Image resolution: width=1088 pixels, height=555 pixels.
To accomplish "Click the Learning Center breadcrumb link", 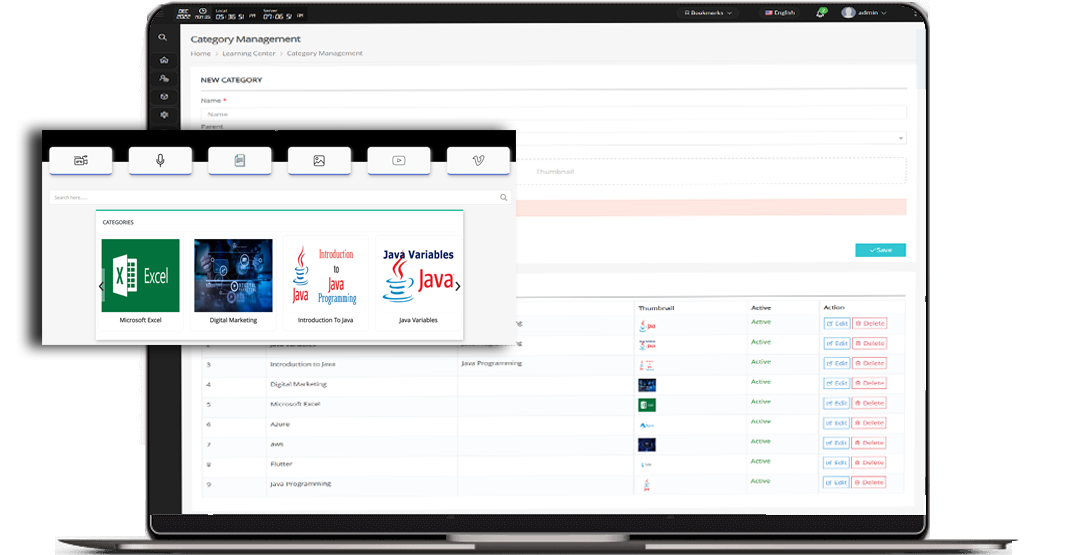I will [250, 53].
